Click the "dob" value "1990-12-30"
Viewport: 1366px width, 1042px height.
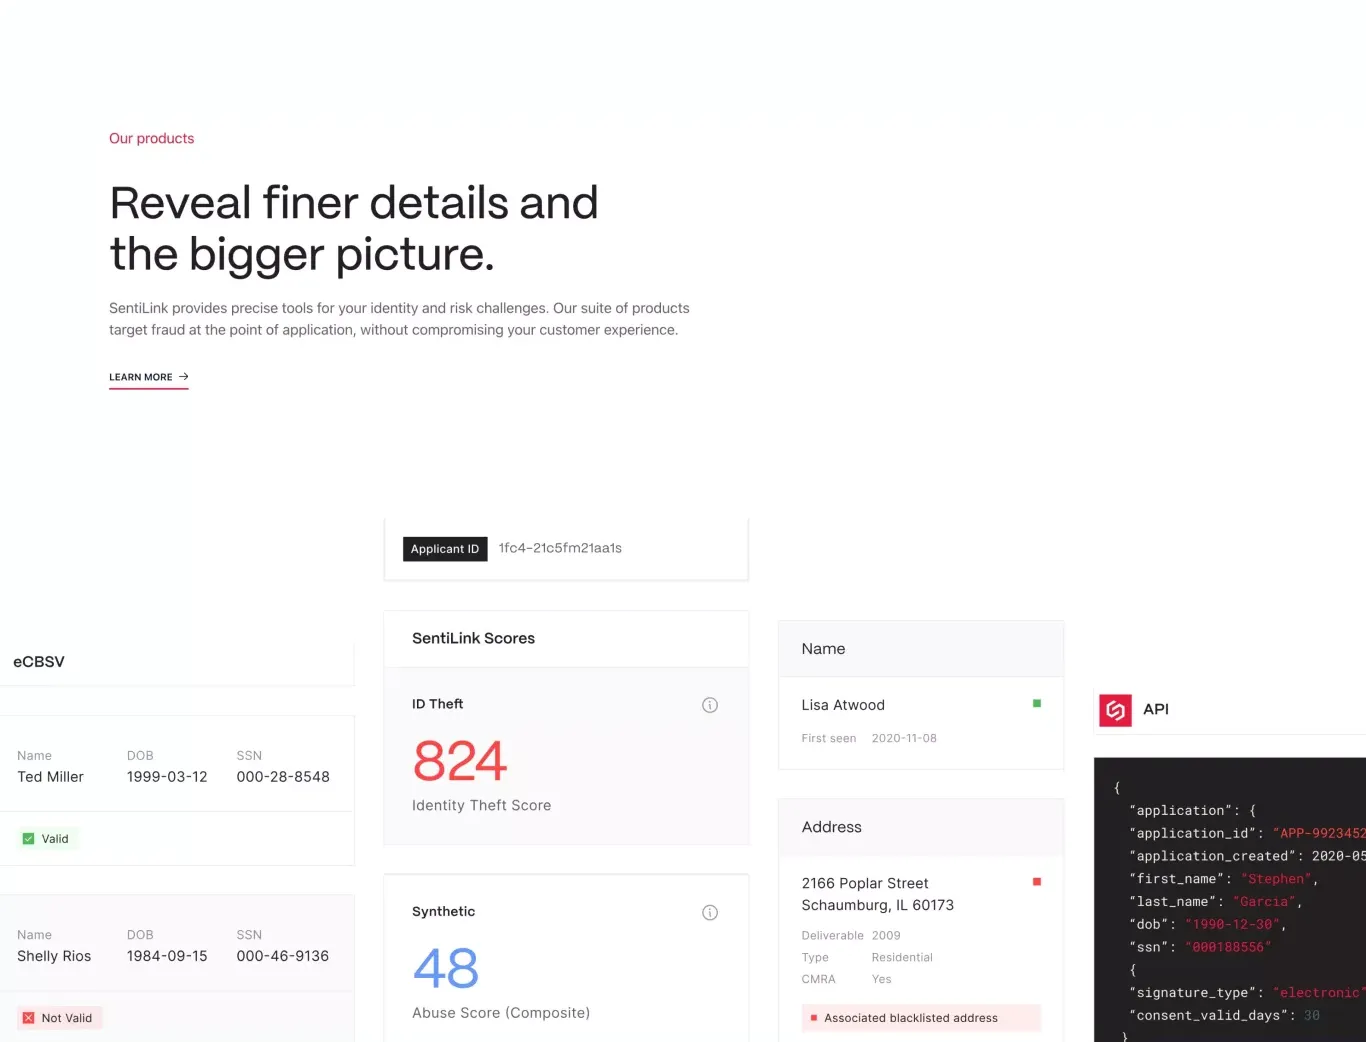pyautogui.click(x=1233, y=925)
